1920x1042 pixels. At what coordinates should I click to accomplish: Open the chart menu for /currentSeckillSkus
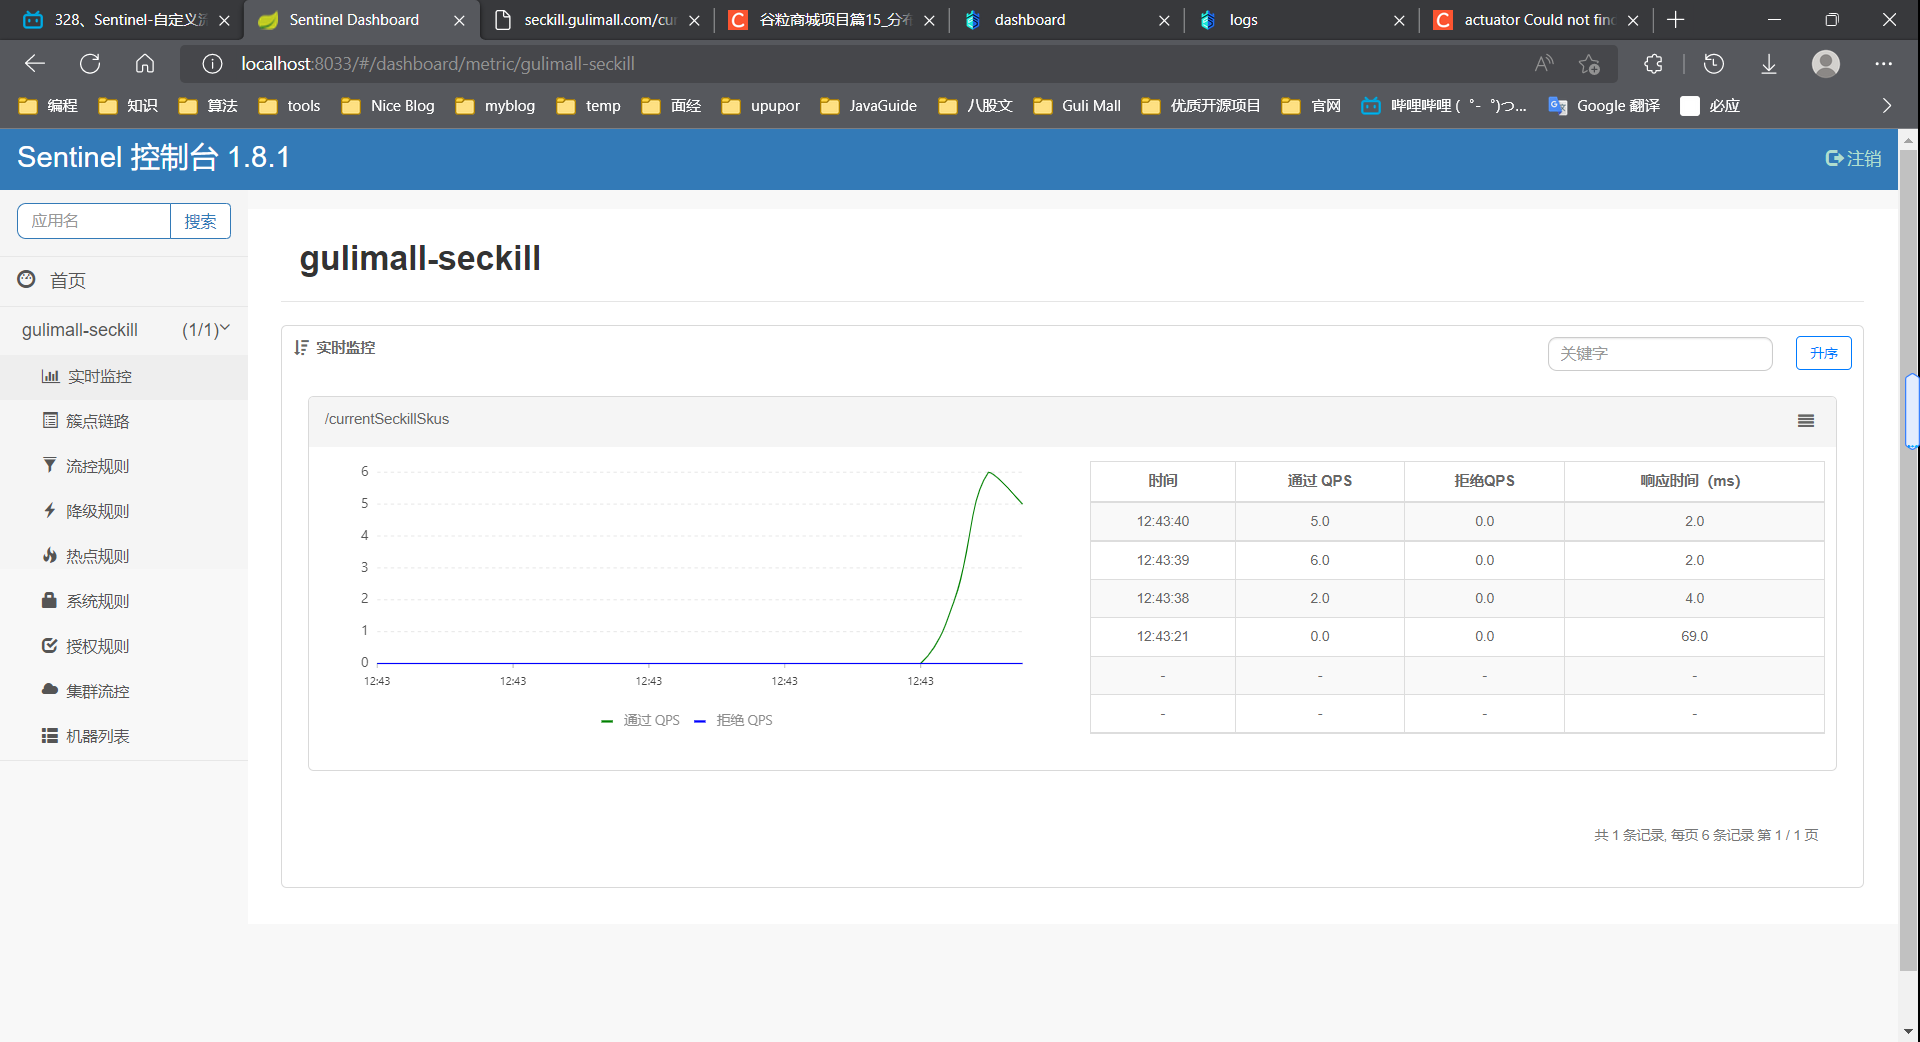pos(1806,421)
